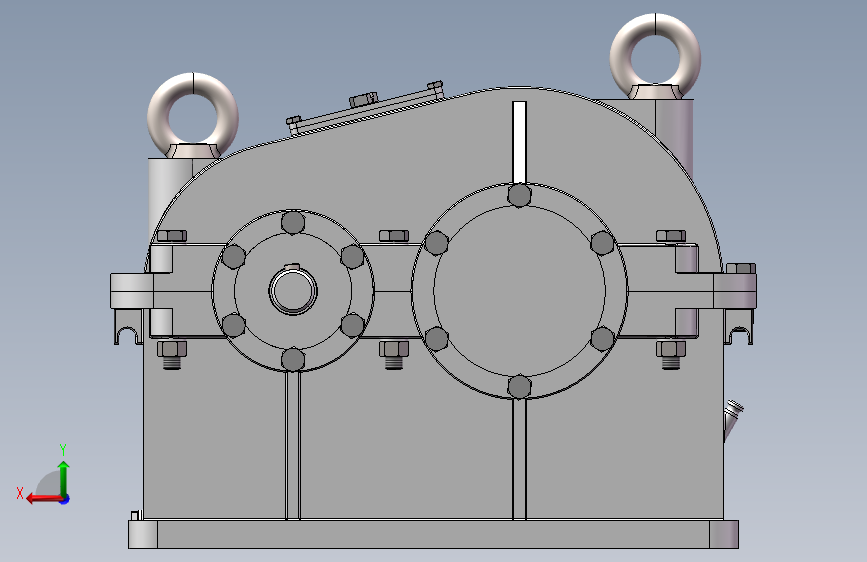Screen dimensions: 867x562
Task: Pick the lower-right bolt on the large bearing cover
Action: click(602, 339)
